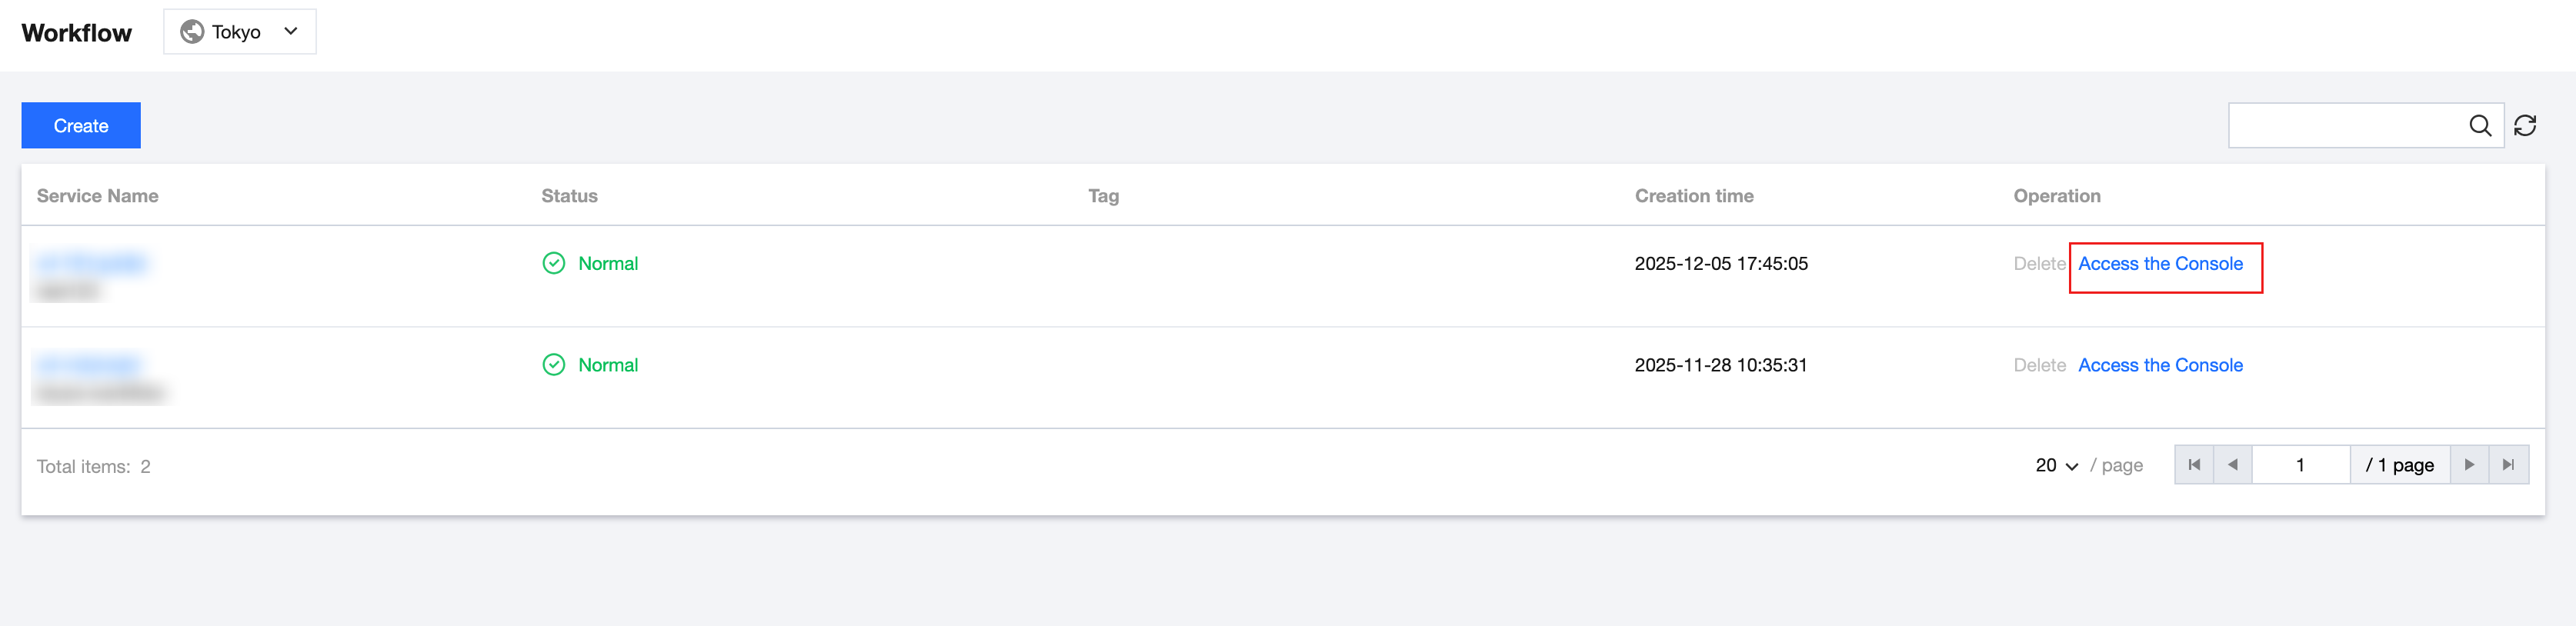Access the Console for the second service
This screenshot has height=626, width=2576.
2160,365
